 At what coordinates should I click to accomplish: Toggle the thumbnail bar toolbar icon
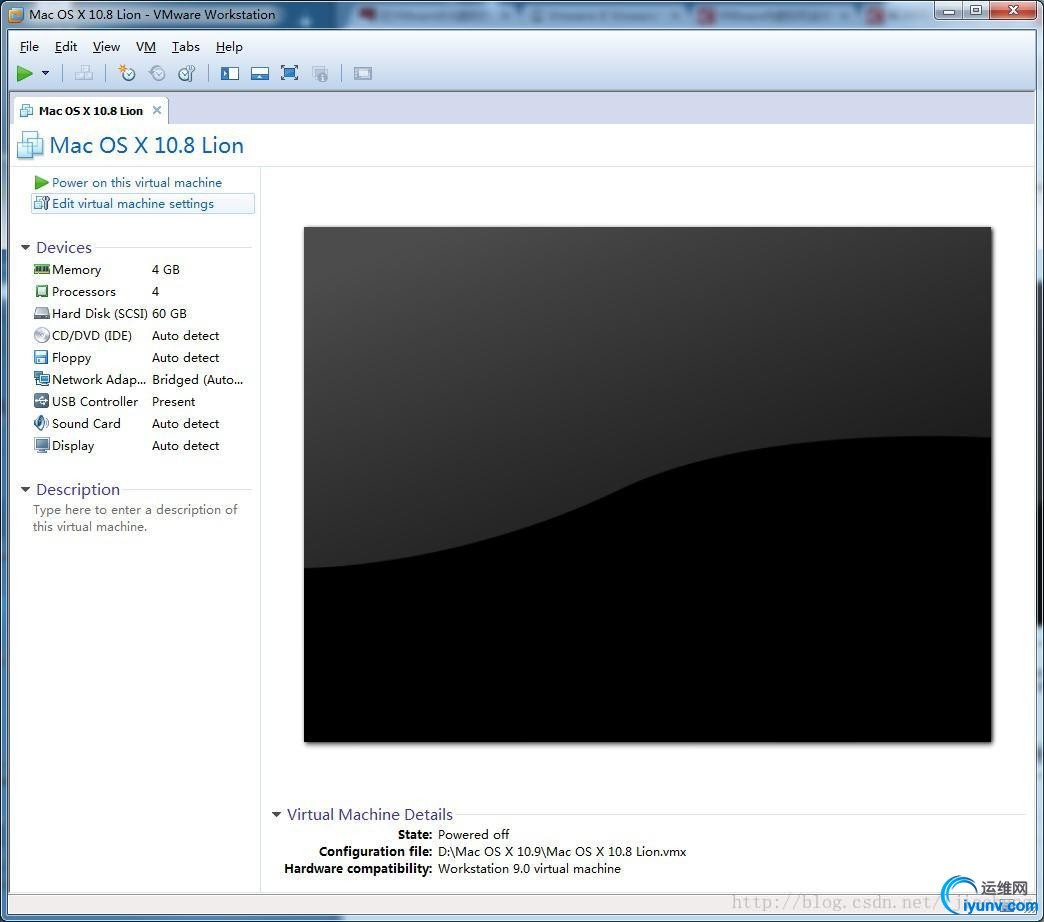260,73
